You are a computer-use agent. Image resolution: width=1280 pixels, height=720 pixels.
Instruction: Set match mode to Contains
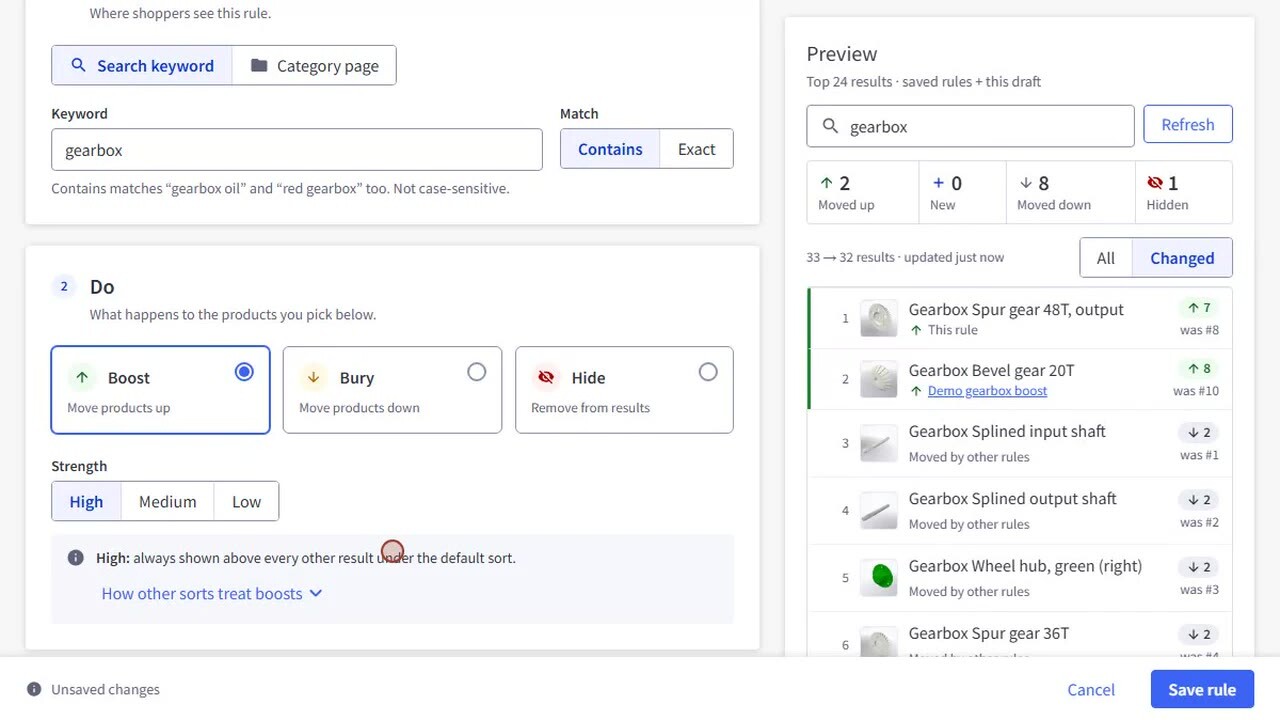click(x=610, y=149)
